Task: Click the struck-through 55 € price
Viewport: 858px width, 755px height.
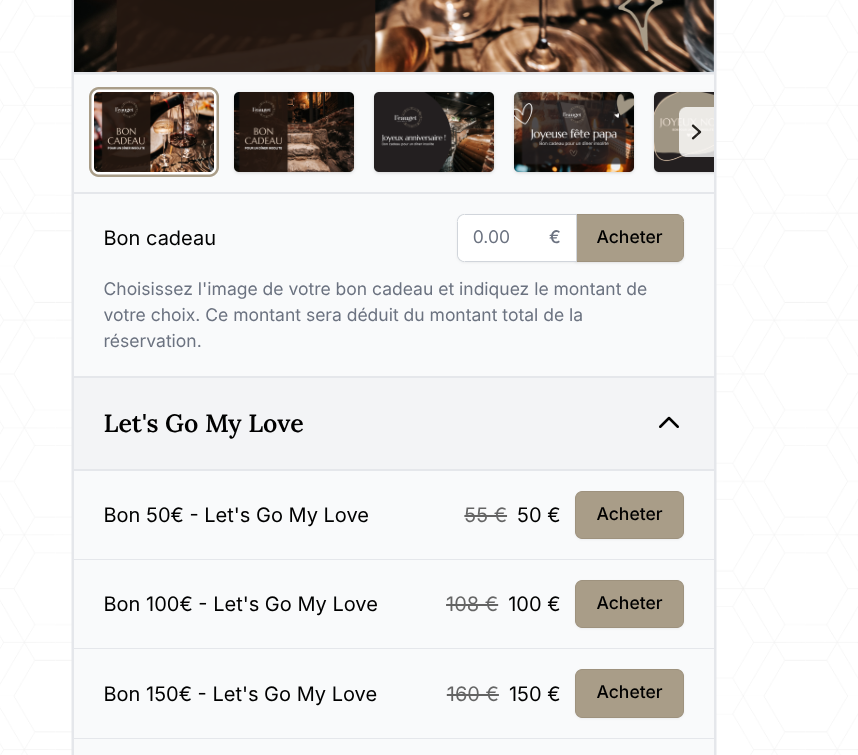Action: pyautogui.click(x=485, y=516)
